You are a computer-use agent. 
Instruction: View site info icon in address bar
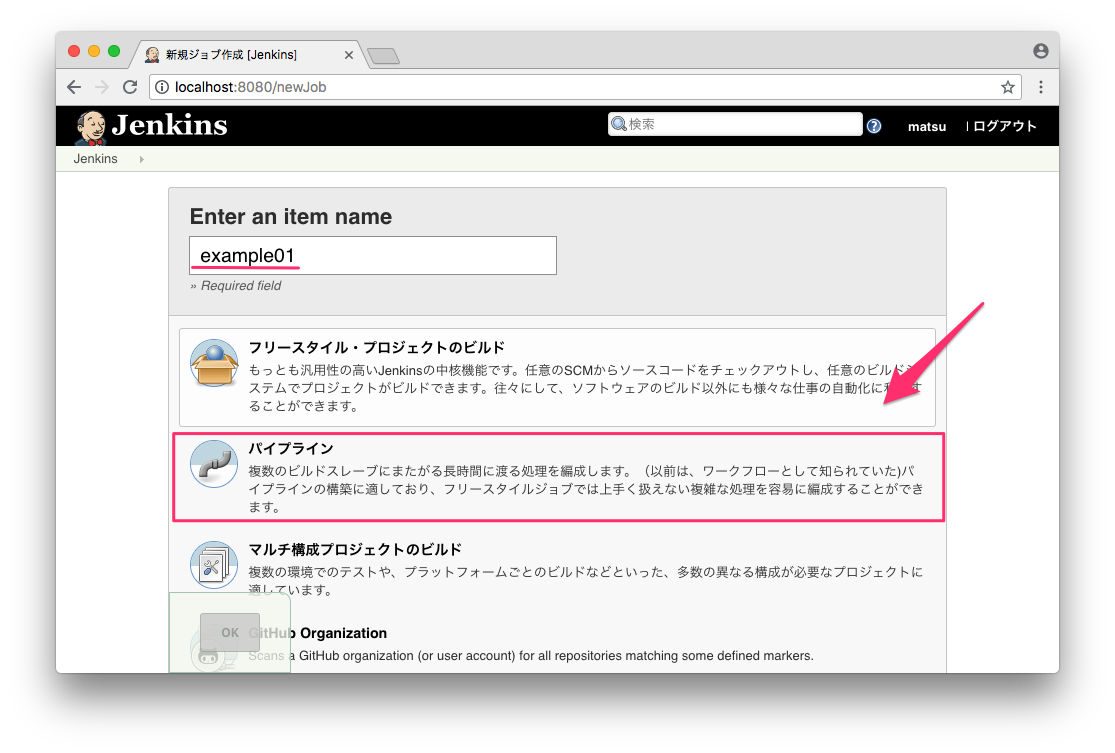[x=162, y=87]
